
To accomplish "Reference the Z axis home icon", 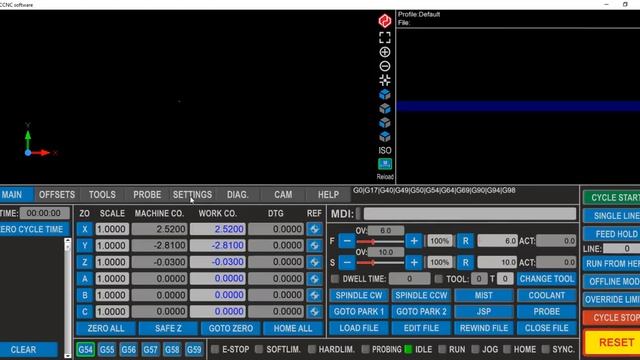I will pyautogui.click(x=314, y=262).
